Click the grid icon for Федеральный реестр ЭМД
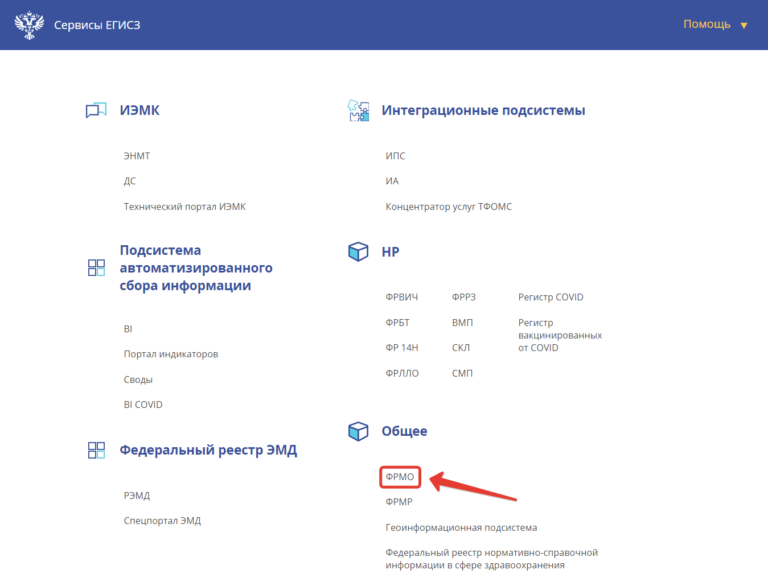Image resolution: width=768 pixels, height=586 pixels. click(96, 451)
